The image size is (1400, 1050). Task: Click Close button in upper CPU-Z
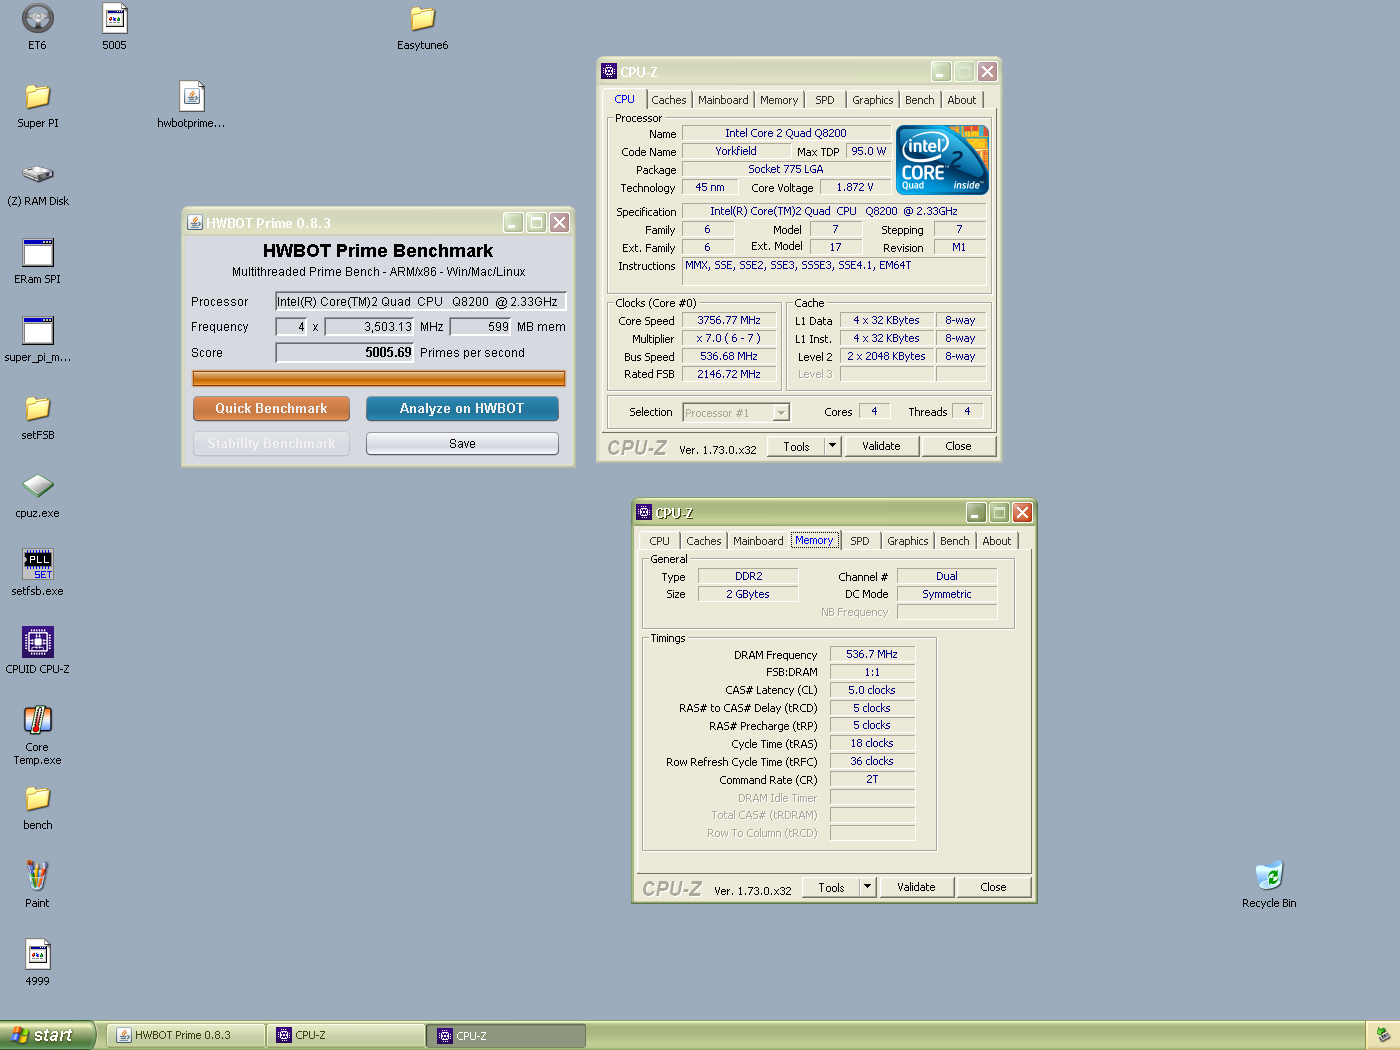coord(958,446)
